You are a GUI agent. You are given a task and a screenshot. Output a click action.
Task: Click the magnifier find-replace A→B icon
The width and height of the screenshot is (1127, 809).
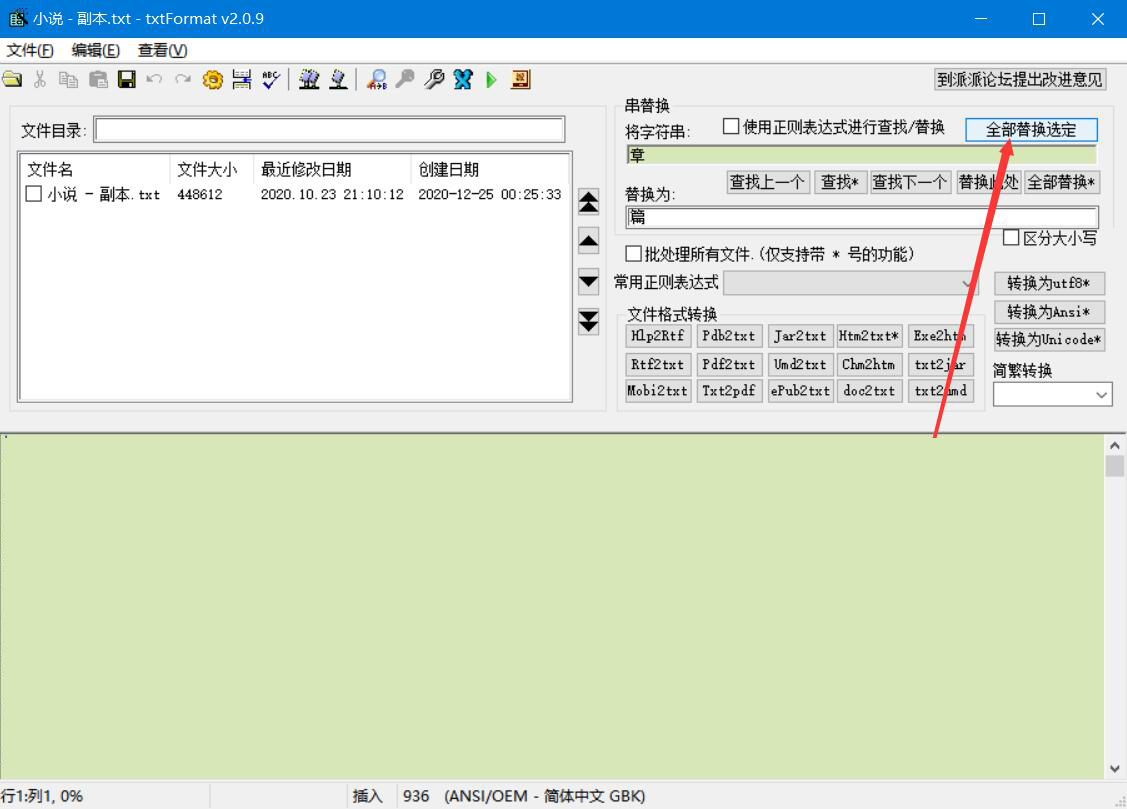[x=377, y=79]
